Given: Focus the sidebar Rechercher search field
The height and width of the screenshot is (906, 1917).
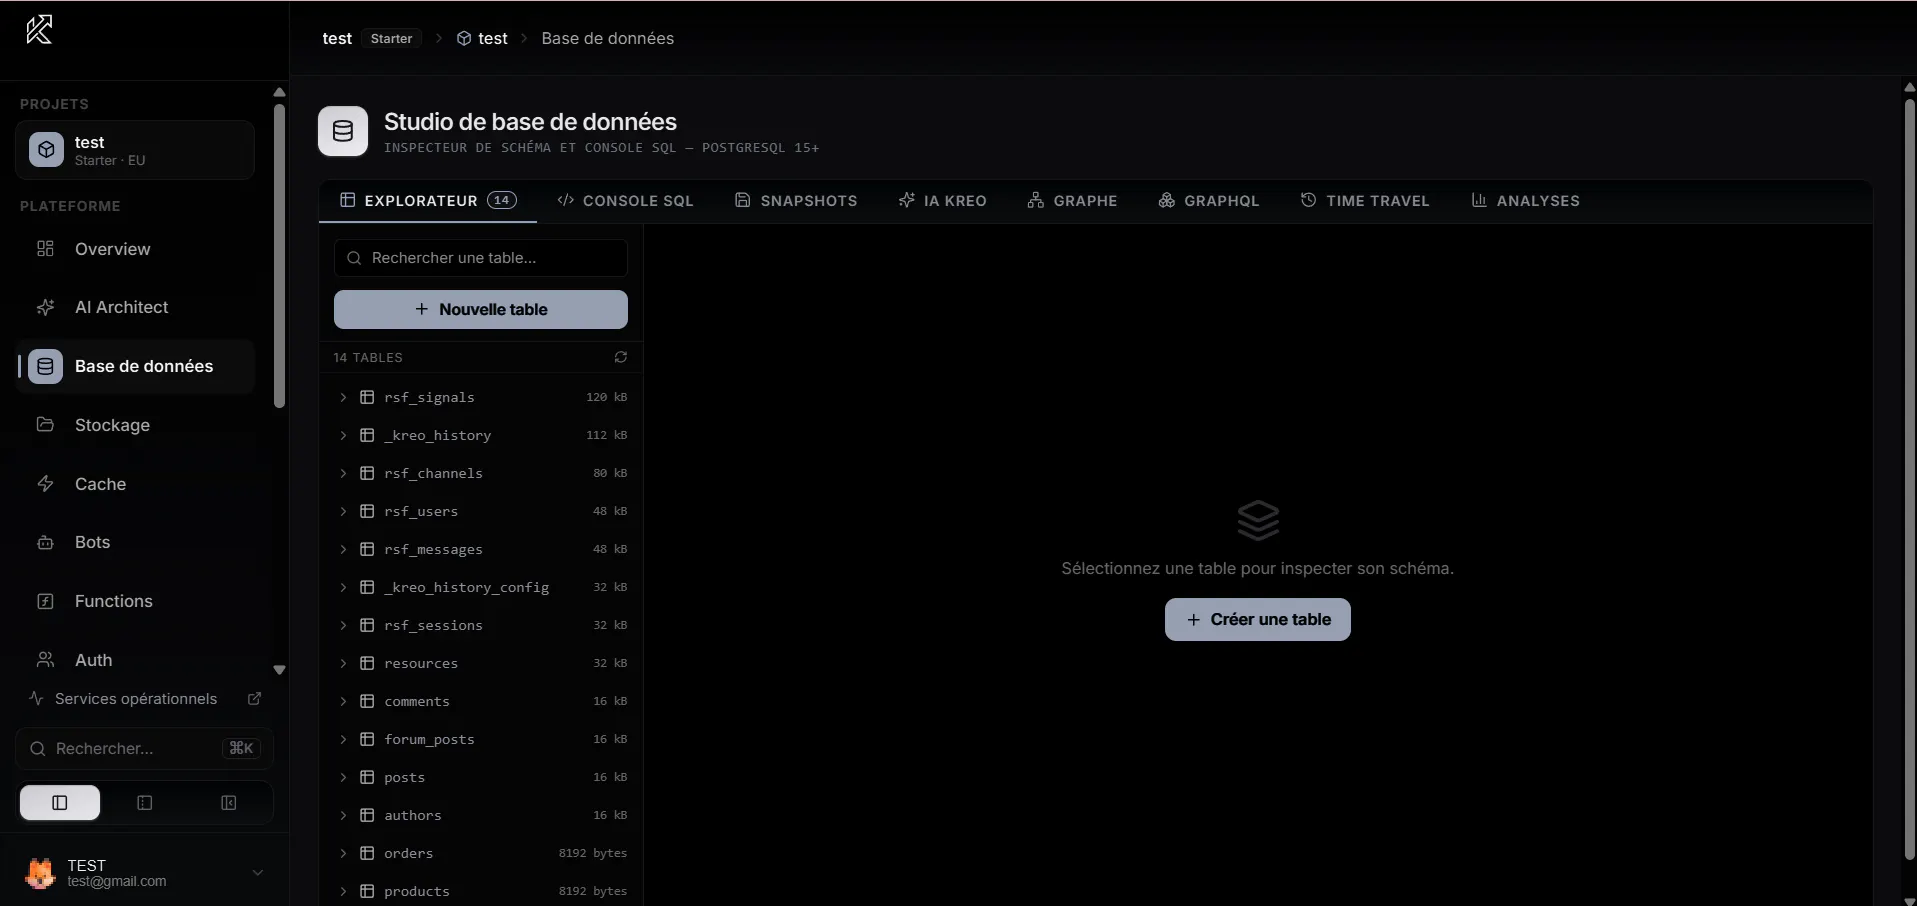Looking at the screenshot, I should 144,748.
